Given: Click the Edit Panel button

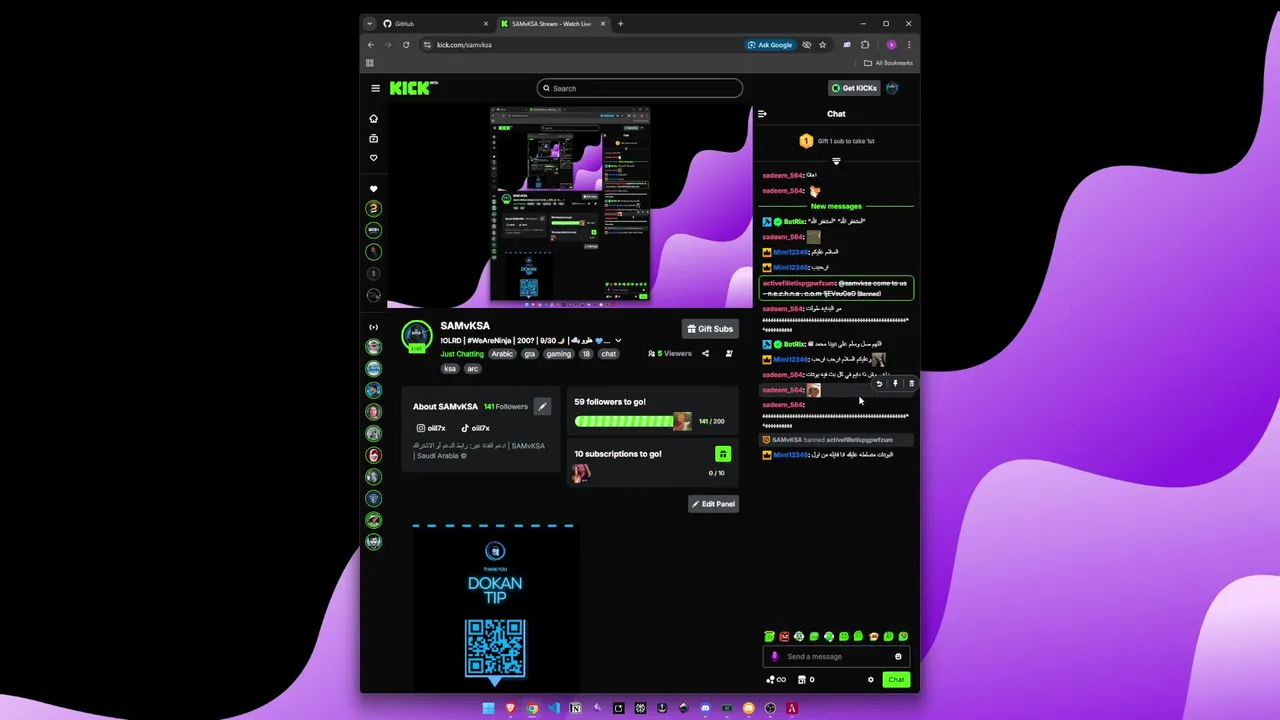Looking at the screenshot, I should pyautogui.click(x=713, y=504).
